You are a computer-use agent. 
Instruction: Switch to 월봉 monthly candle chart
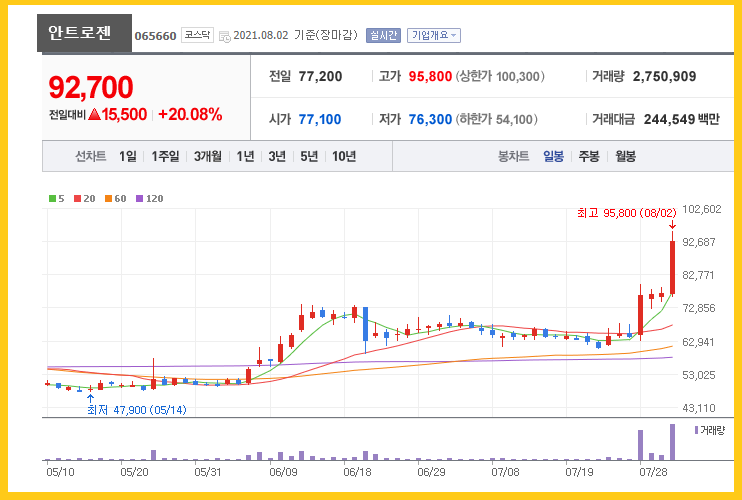pyautogui.click(x=626, y=156)
